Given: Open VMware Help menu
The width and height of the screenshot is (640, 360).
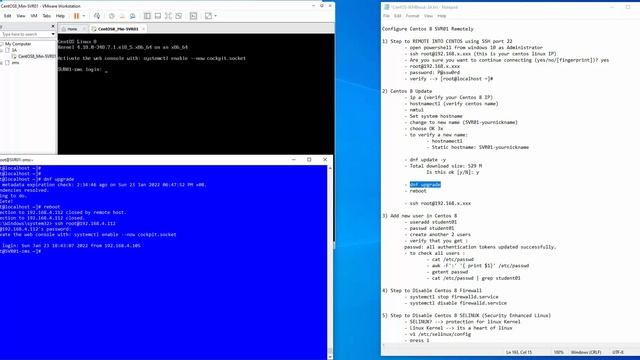Looking at the screenshot, I should [60, 16].
